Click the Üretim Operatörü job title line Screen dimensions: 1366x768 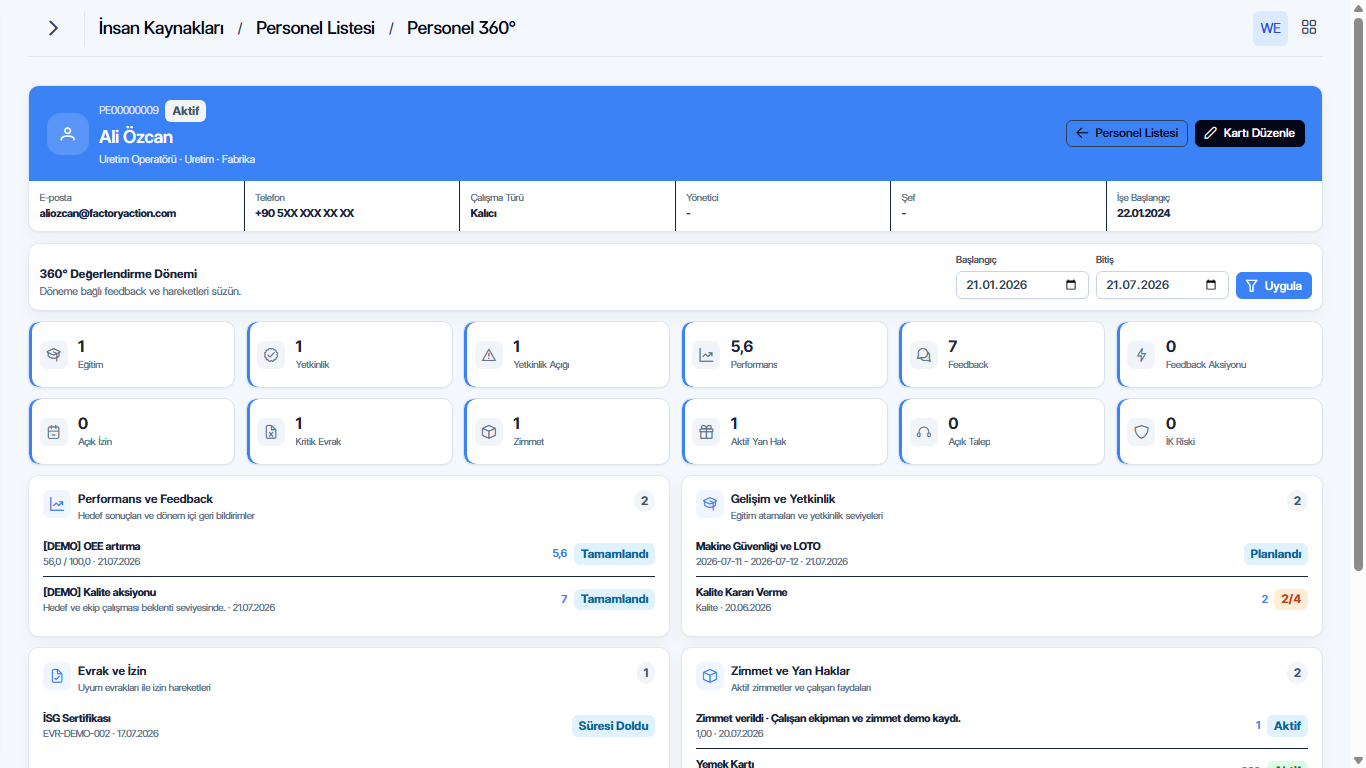[177, 159]
